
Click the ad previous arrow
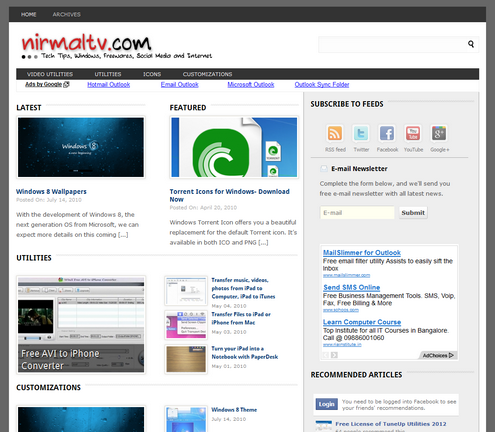pos(326,355)
